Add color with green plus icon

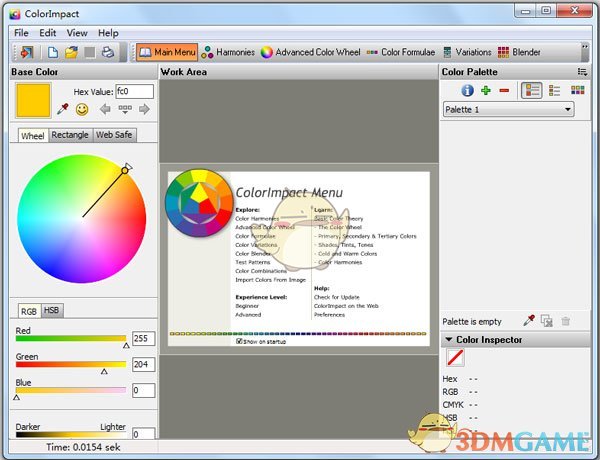(486, 90)
